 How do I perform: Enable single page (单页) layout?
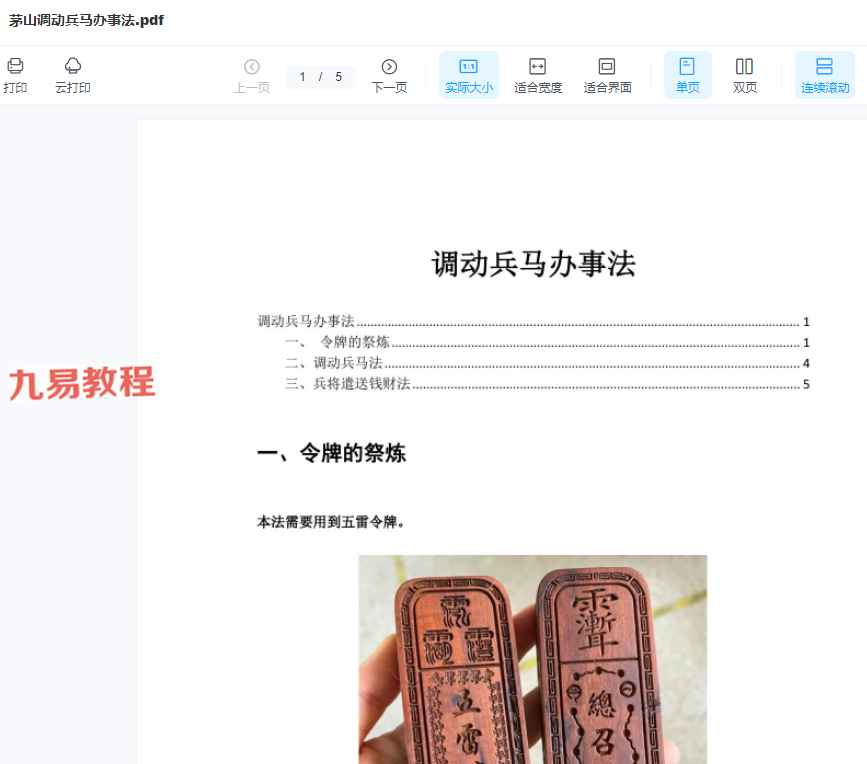pos(687,75)
